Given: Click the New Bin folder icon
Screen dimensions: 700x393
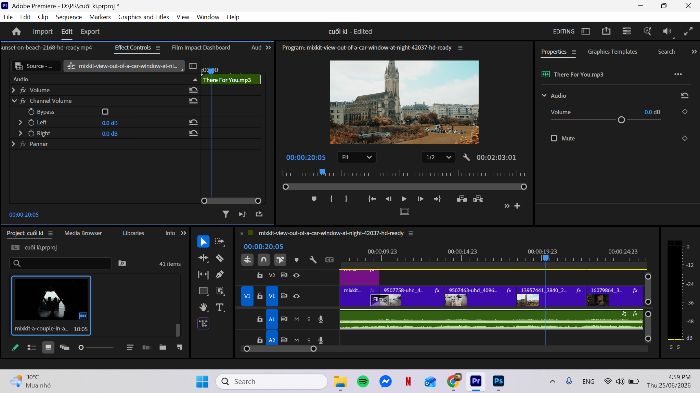Looking at the screenshot, I should click(x=162, y=347).
